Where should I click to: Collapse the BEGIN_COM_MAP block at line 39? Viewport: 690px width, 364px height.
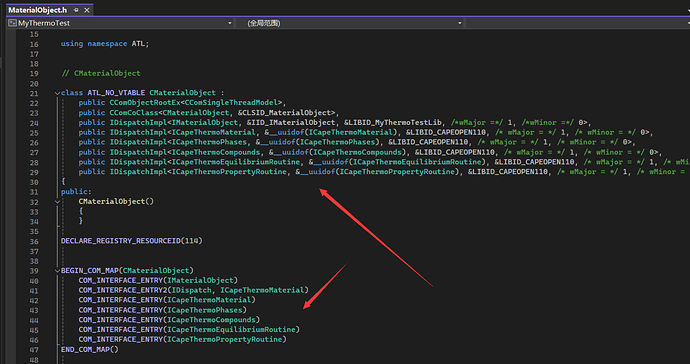57,271
